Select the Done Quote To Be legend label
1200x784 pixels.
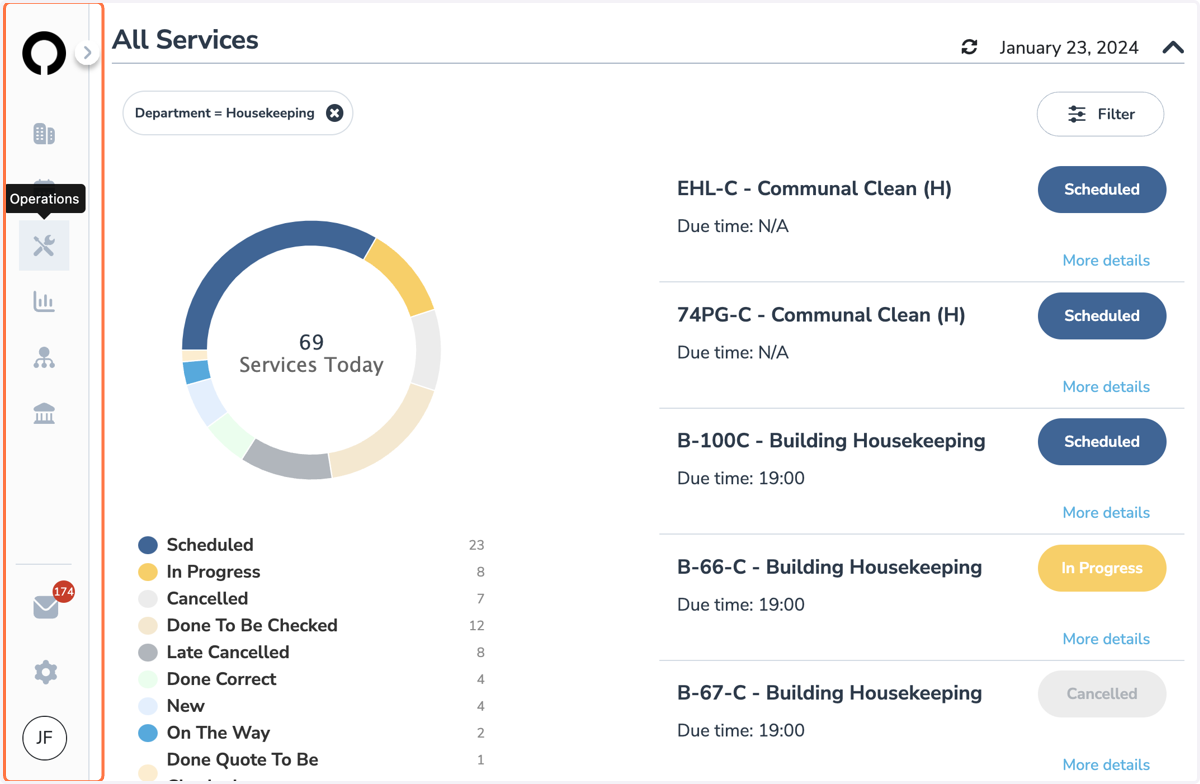(242, 760)
